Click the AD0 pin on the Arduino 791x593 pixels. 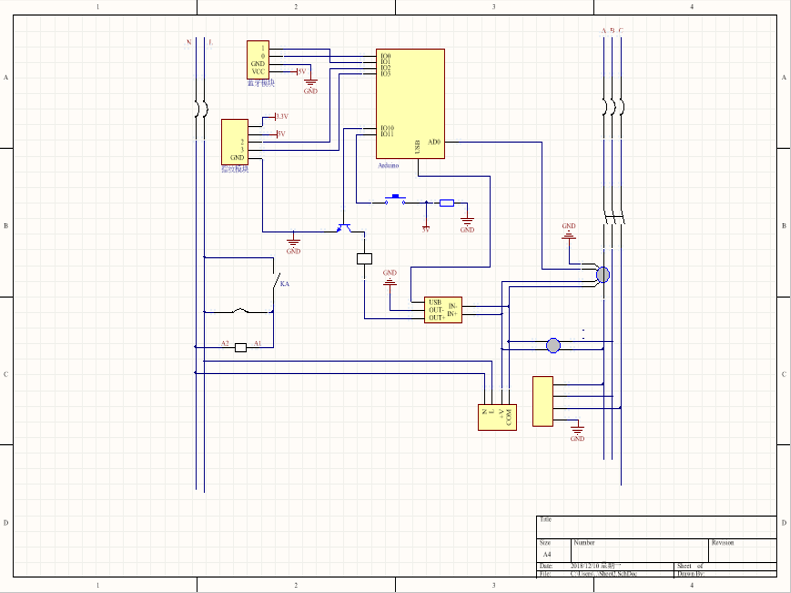click(x=434, y=142)
